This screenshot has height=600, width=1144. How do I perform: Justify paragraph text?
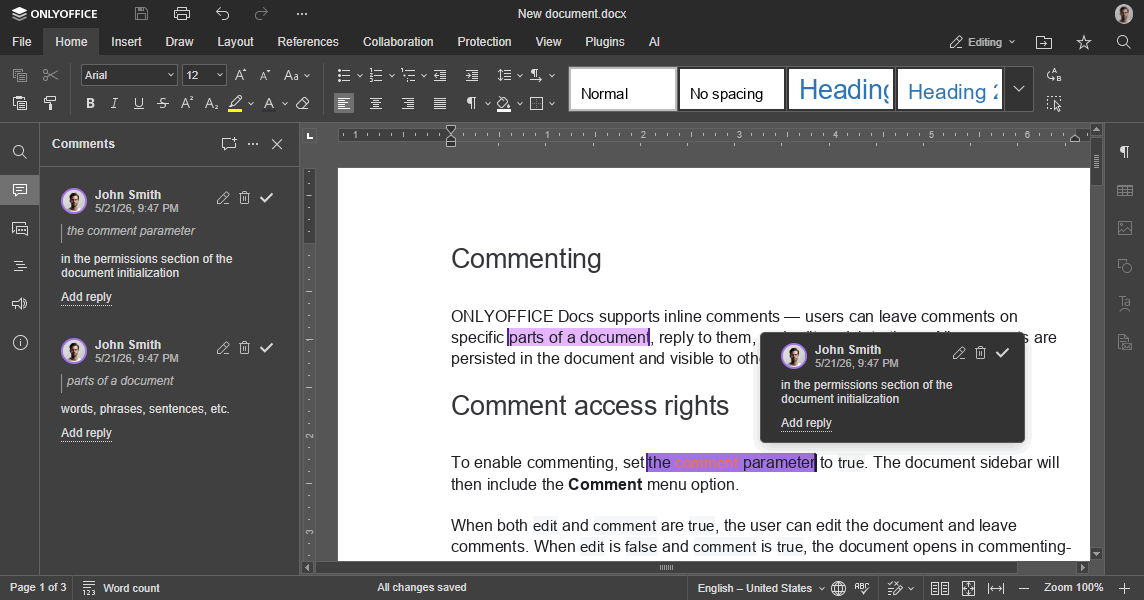440,104
